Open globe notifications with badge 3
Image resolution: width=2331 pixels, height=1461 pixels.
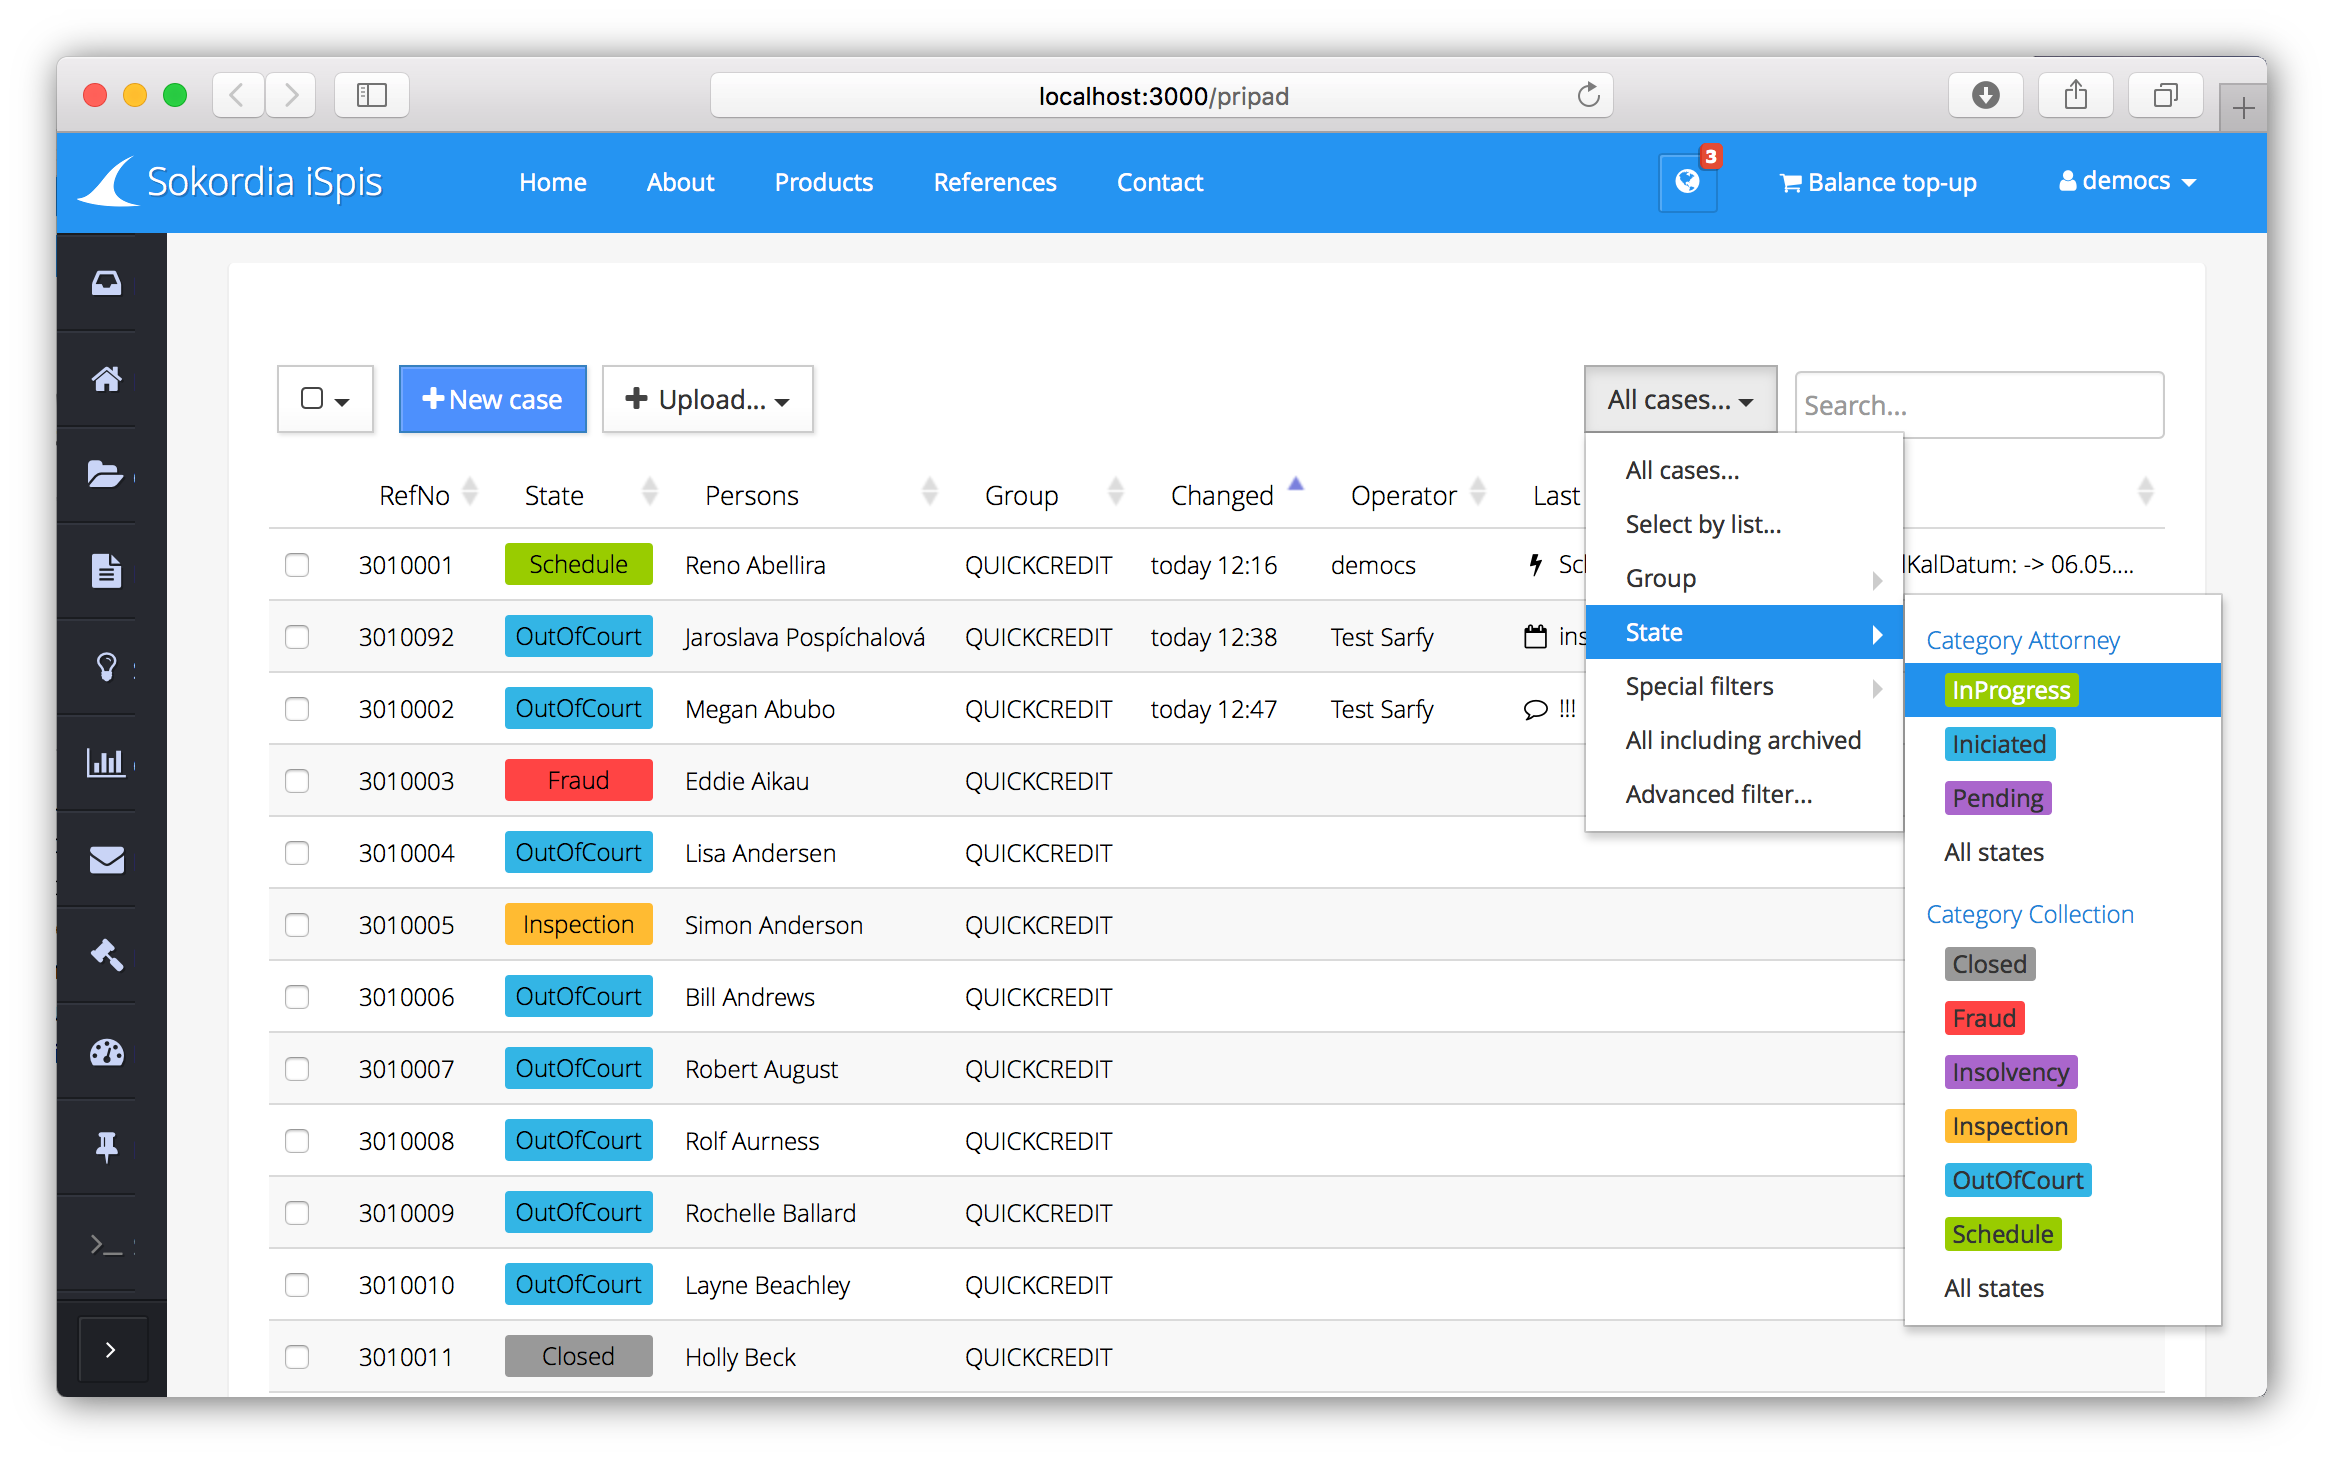click(1688, 182)
